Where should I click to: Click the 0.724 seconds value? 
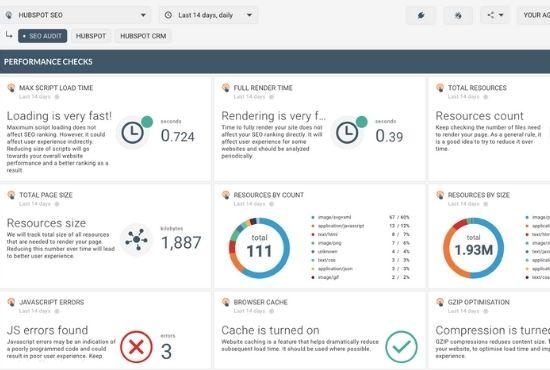tap(177, 136)
